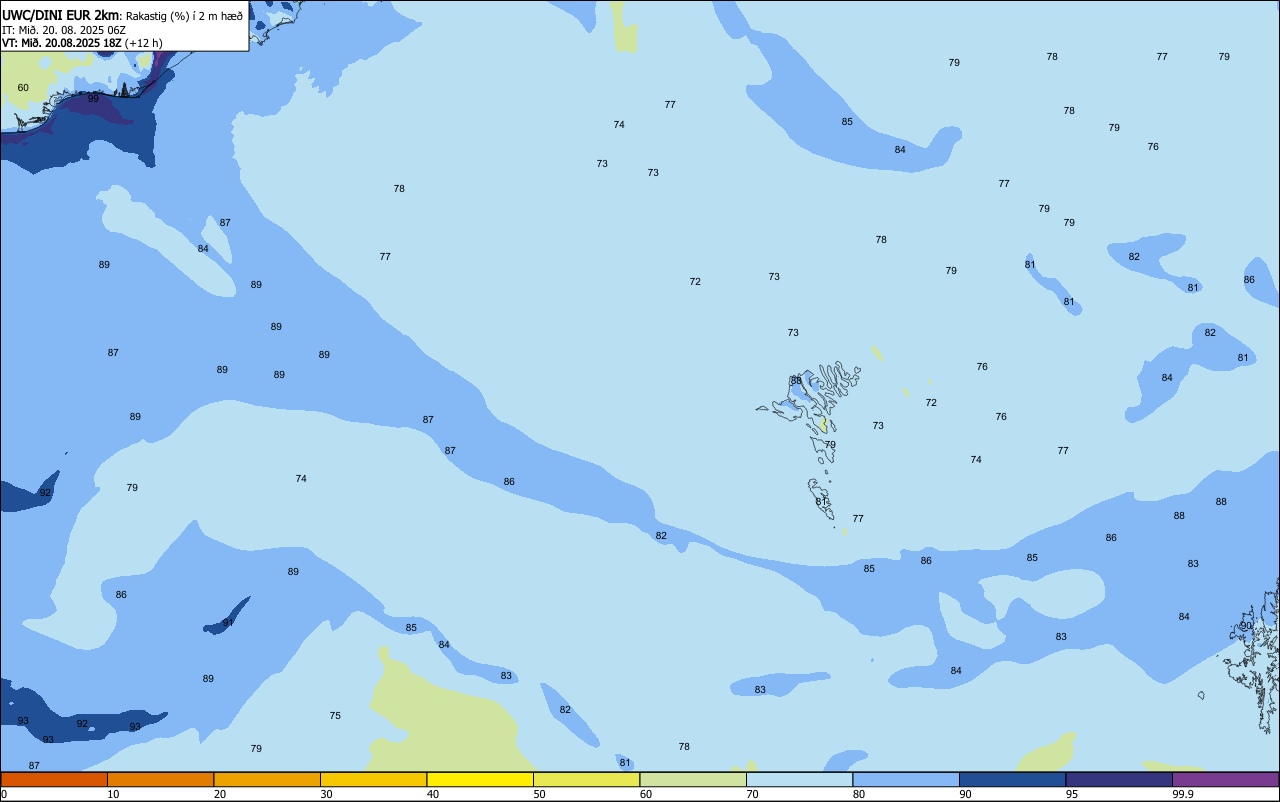
Task: Click the 40–50 bright yellow legend swatch
Action: click(480, 779)
